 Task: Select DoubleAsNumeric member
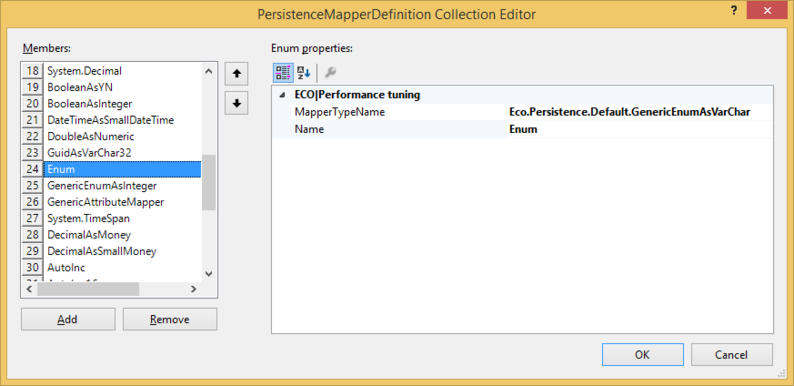122,136
